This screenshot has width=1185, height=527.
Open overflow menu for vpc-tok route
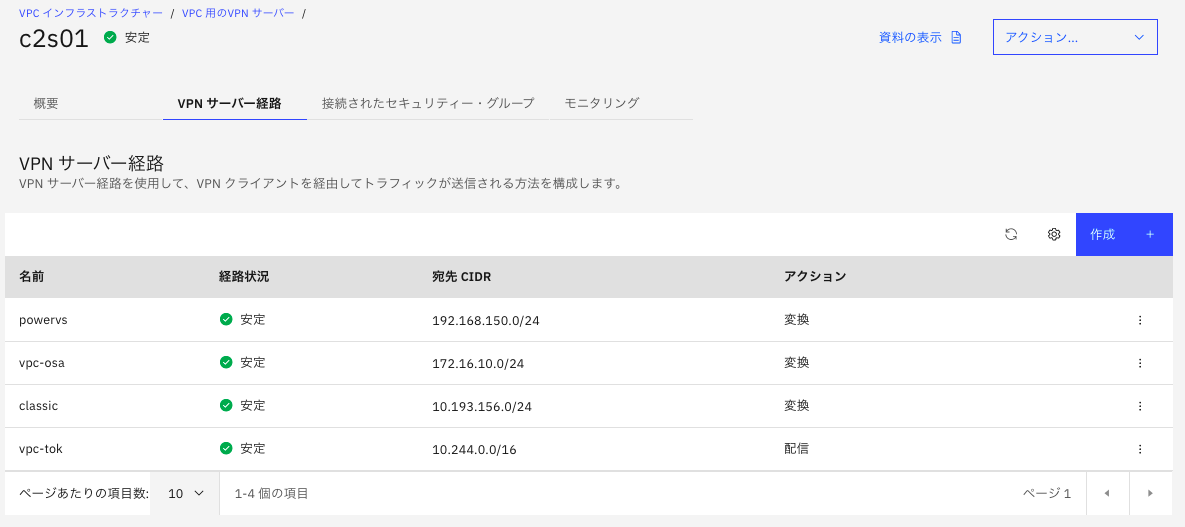pyautogui.click(x=1140, y=449)
